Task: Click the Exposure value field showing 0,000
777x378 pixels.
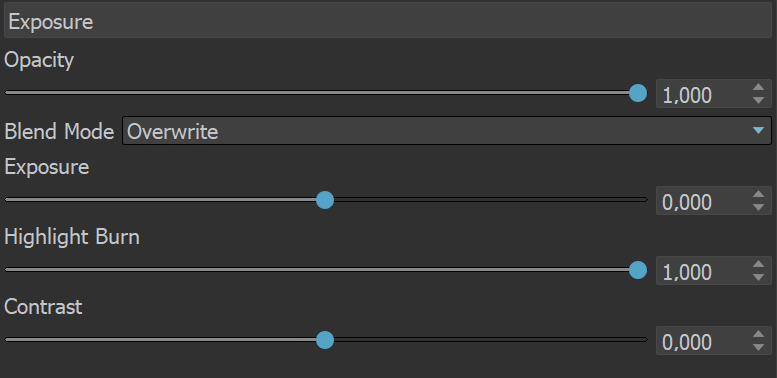Action: tap(704, 201)
